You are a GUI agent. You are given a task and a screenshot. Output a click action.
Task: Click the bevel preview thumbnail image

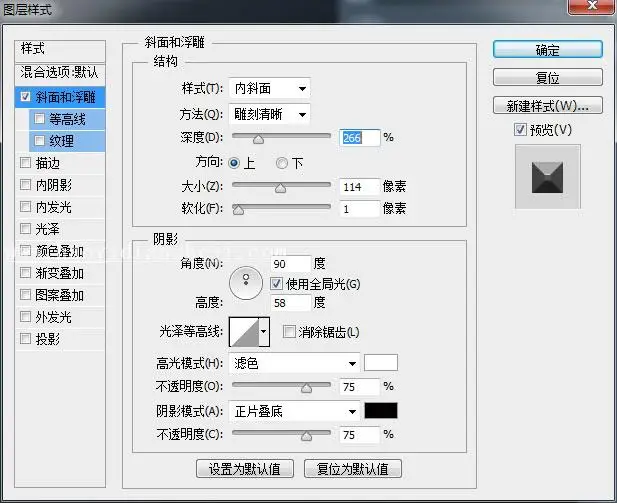coord(547,177)
